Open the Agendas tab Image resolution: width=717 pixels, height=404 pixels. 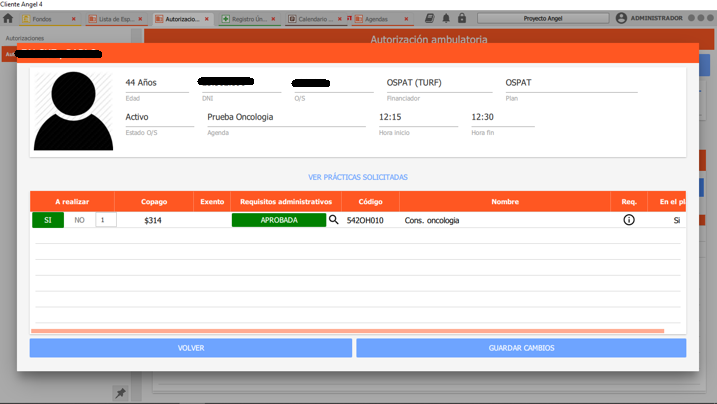tap(377, 19)
